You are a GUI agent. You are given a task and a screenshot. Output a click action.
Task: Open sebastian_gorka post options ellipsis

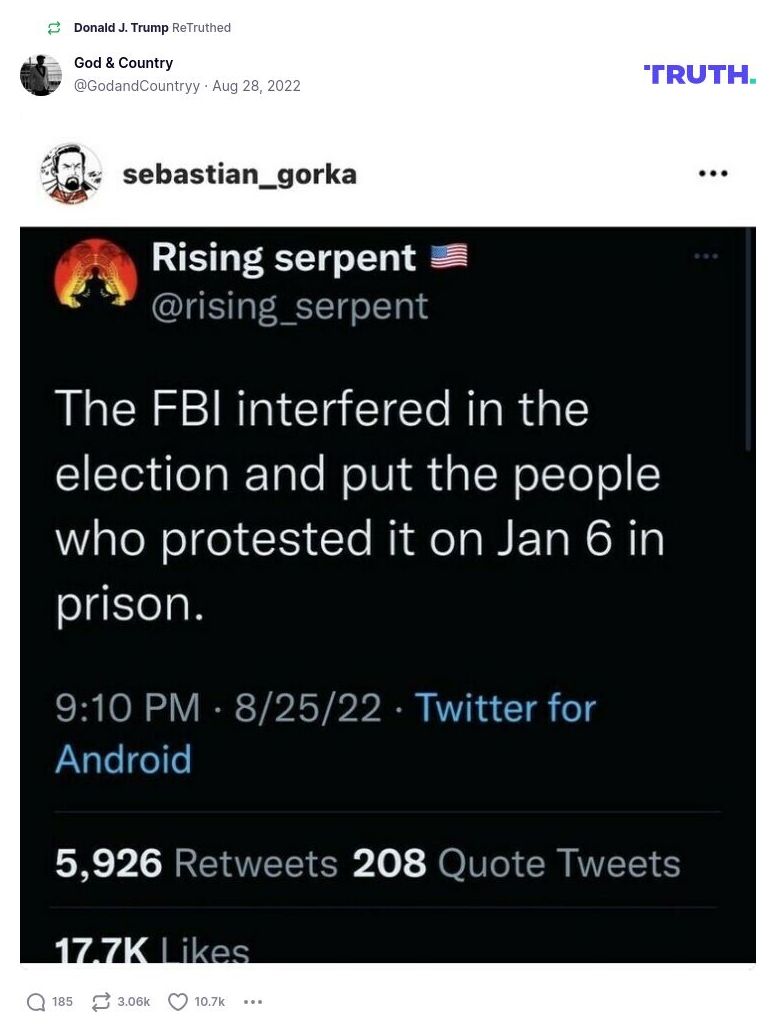click(x=713, y=173)
